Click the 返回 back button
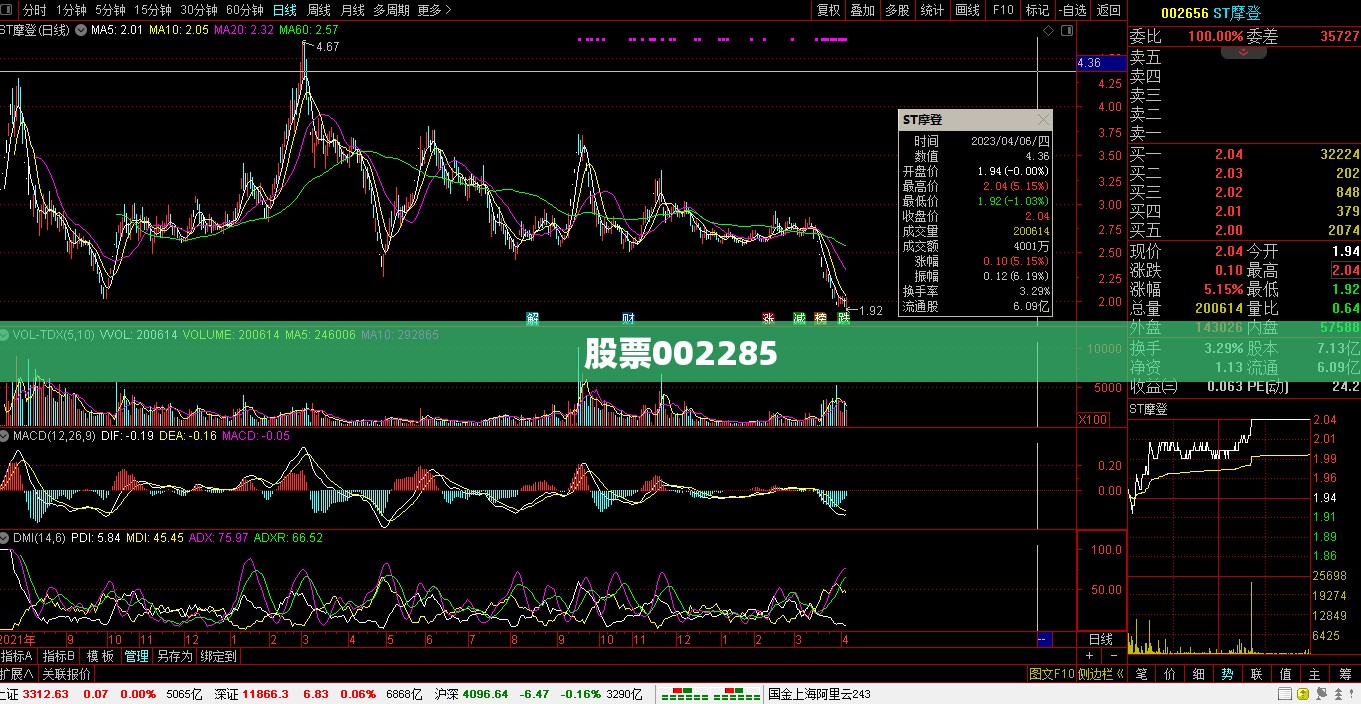 [x=1109, y=10]
